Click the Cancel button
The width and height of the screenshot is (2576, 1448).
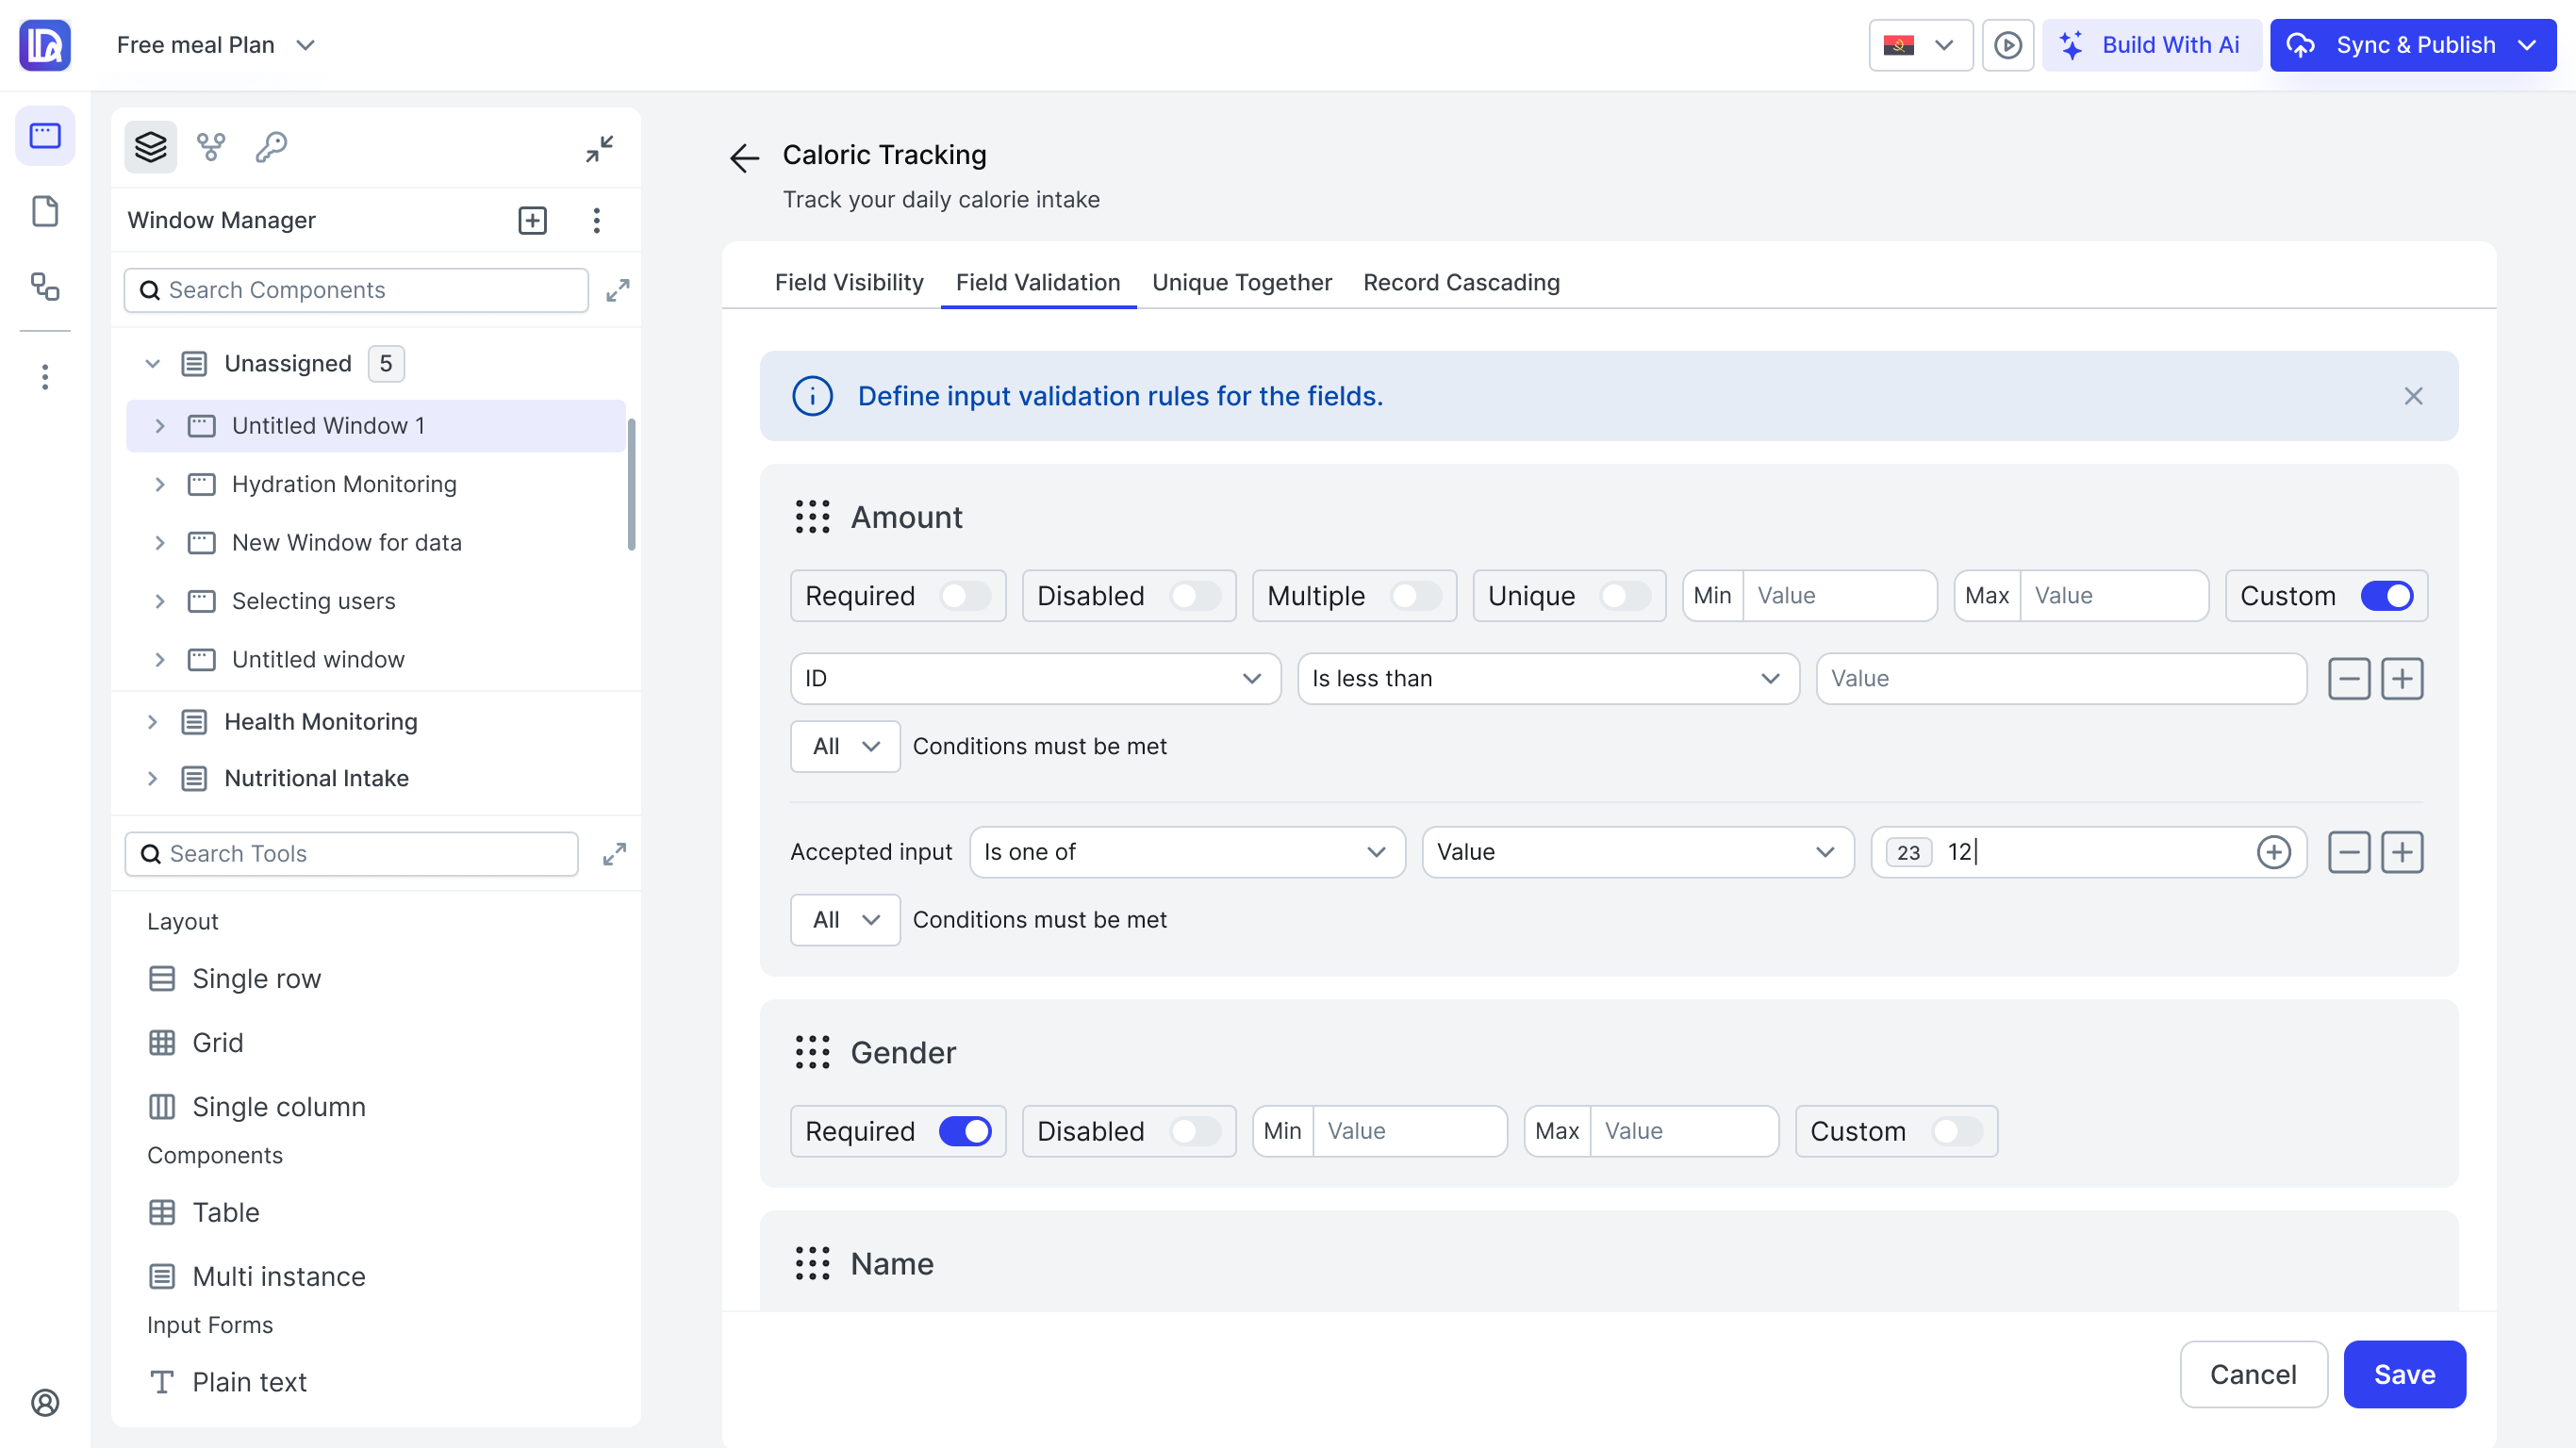tap(2253, 1374)
